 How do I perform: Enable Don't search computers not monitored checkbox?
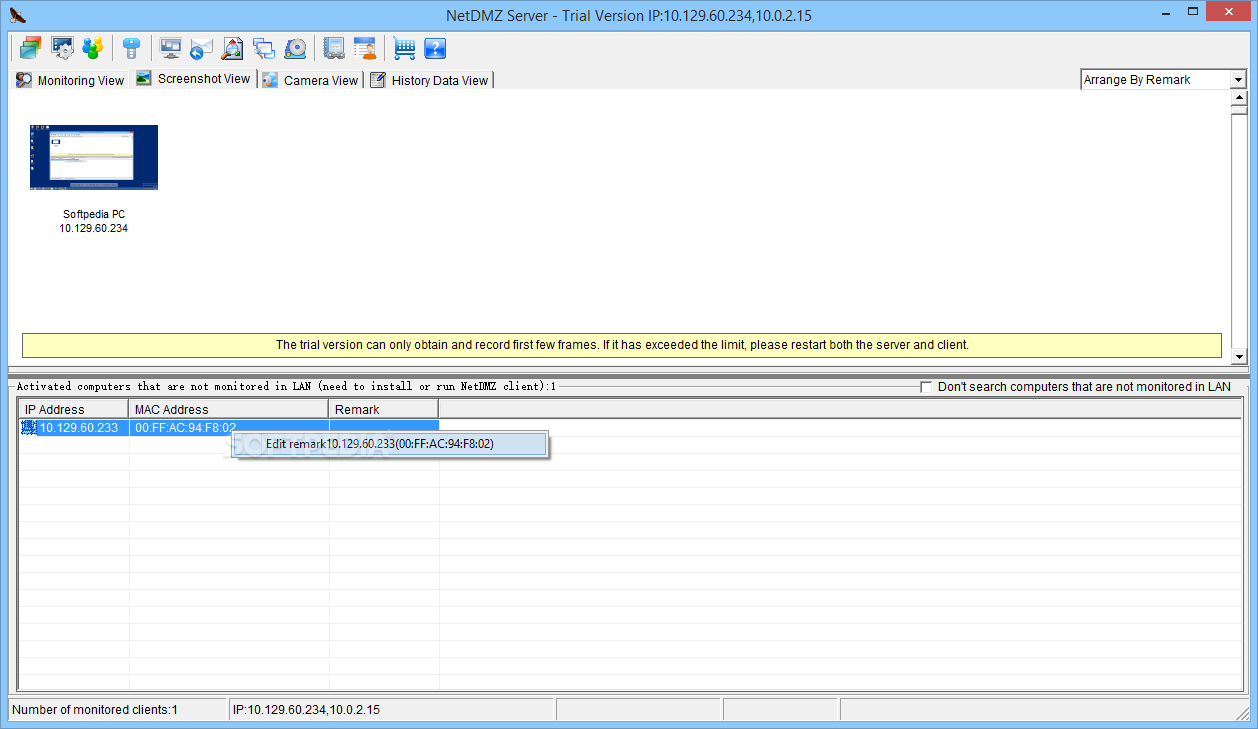[926, 387]
